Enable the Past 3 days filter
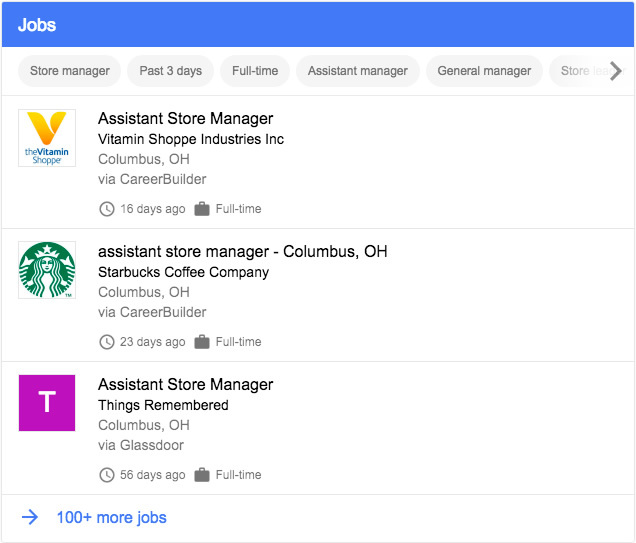This screenshot has width=636, height=543. (170, 71)
